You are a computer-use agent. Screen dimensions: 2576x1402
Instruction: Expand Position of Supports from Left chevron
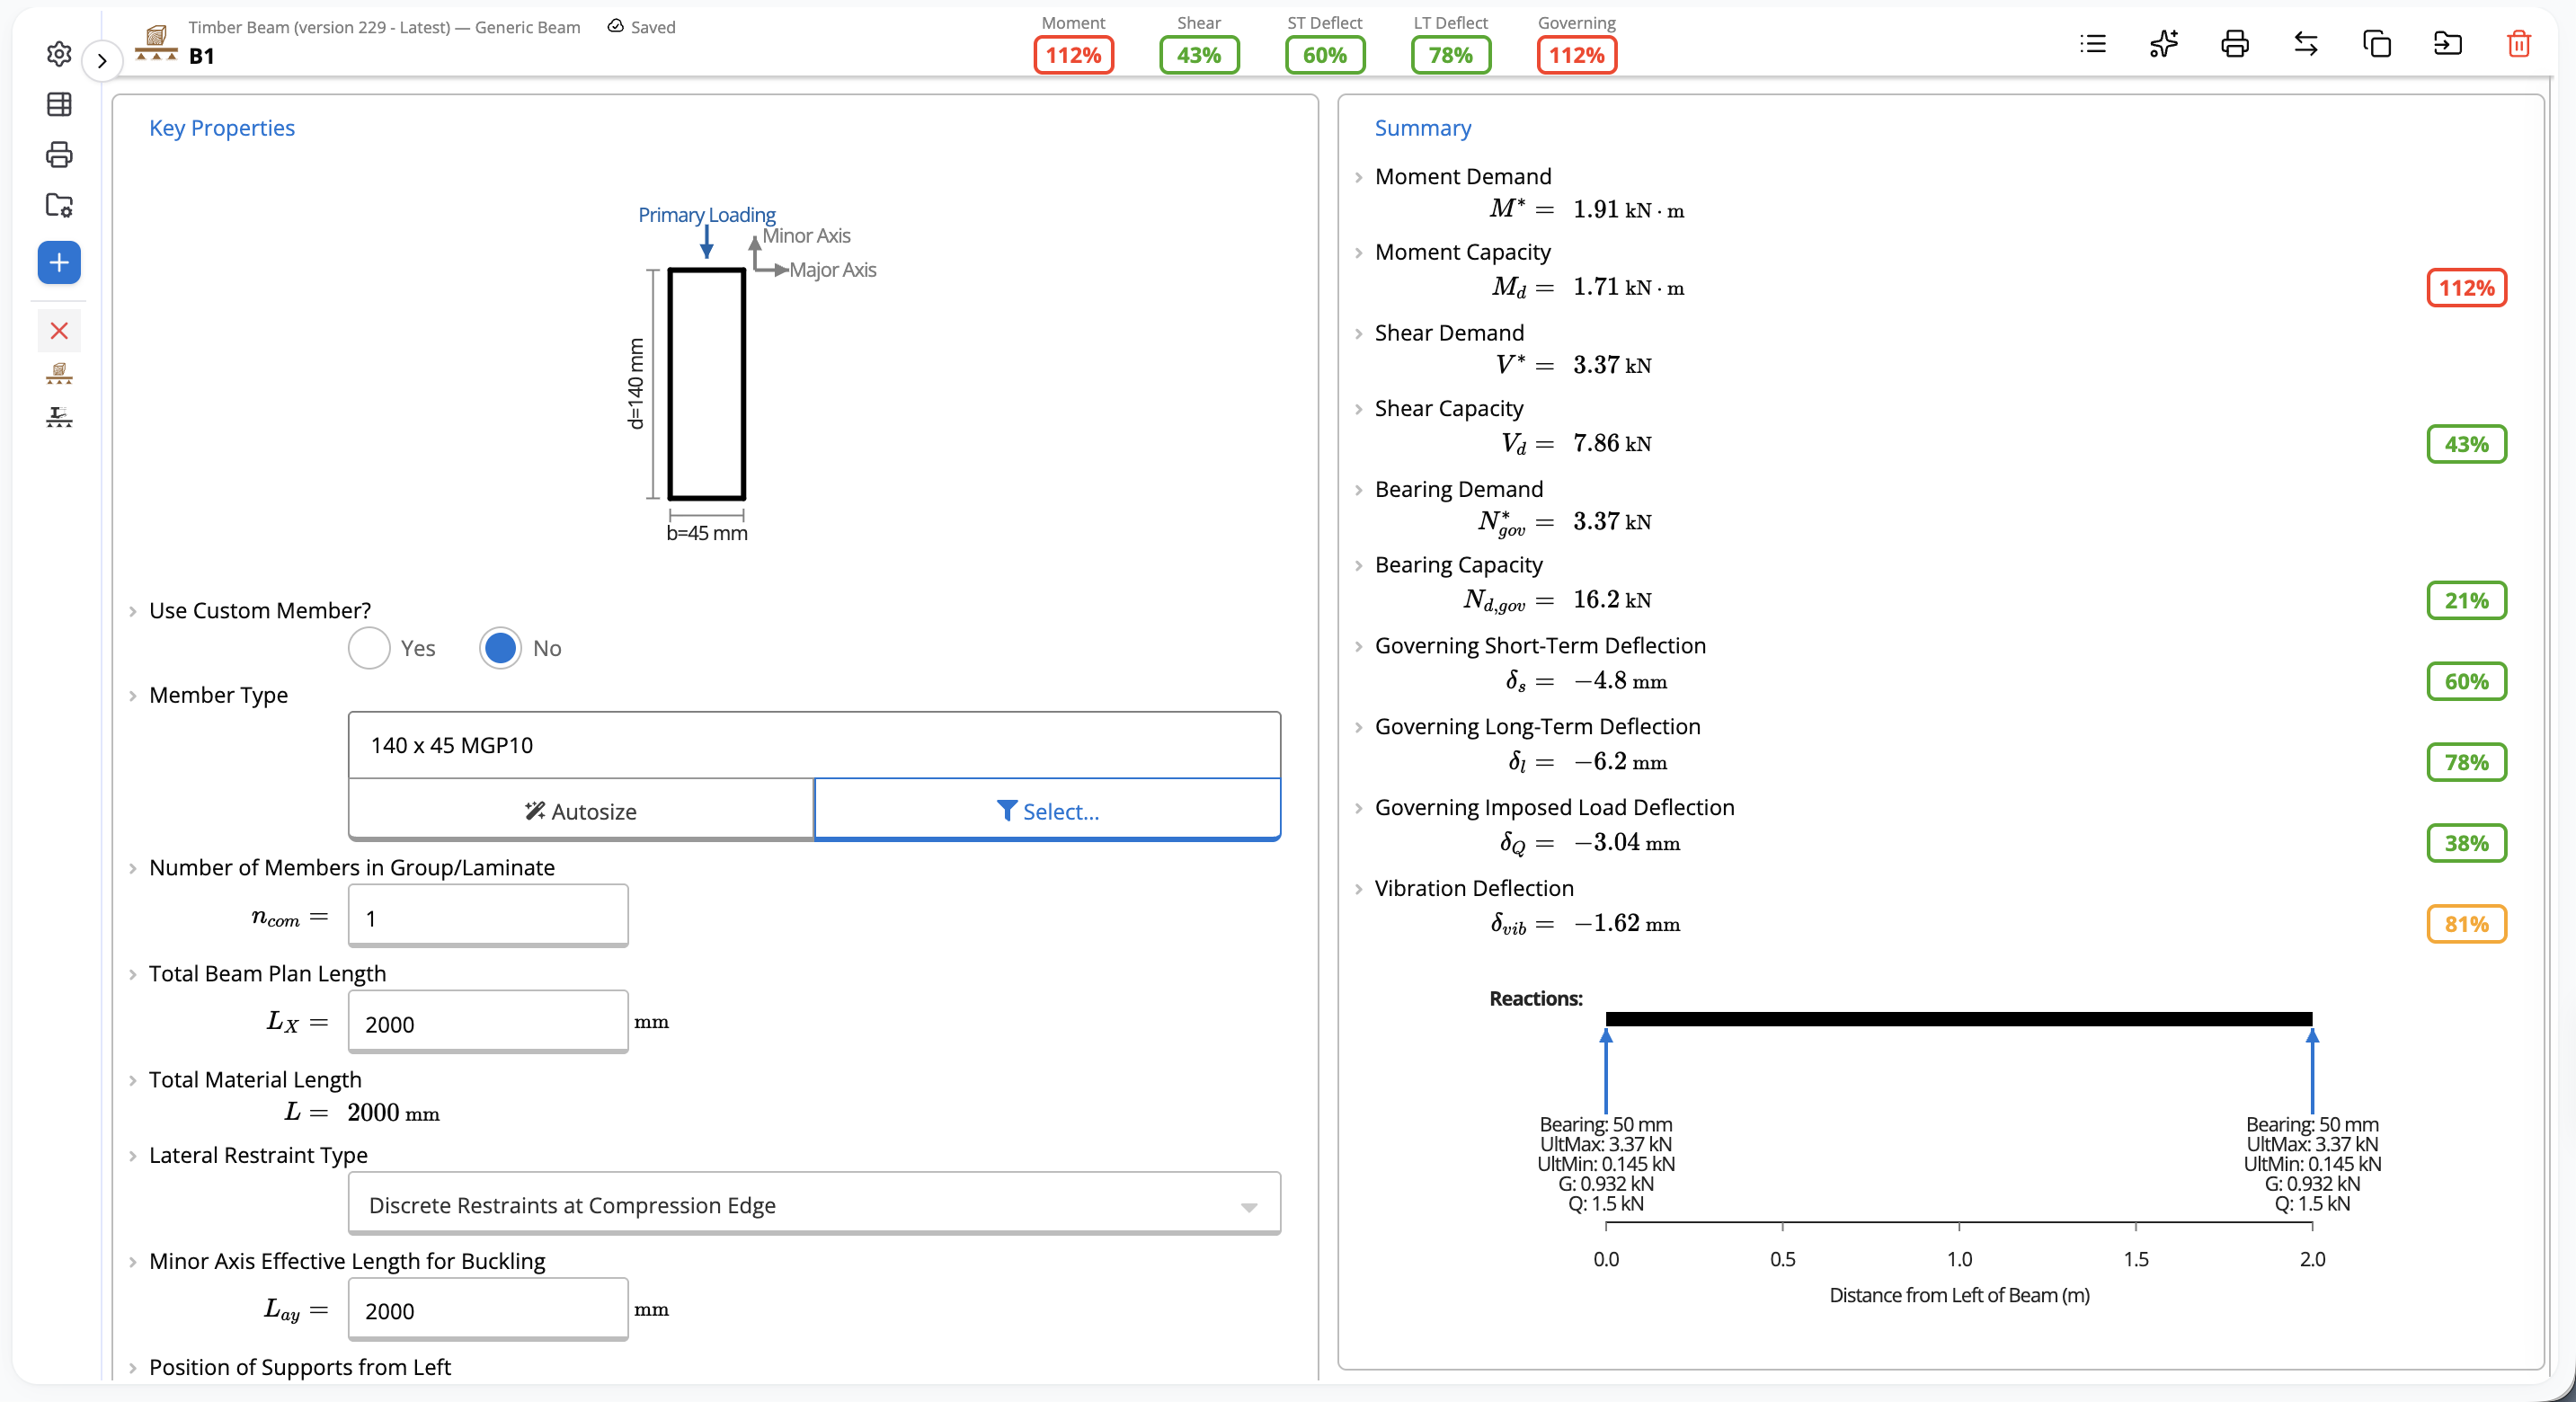(133, 1368)
